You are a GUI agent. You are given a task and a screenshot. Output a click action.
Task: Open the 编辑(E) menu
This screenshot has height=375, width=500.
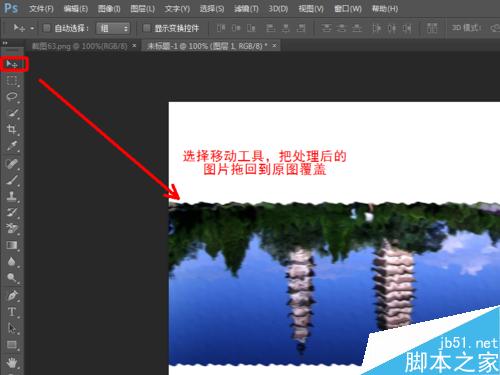(x=76, y=9)
